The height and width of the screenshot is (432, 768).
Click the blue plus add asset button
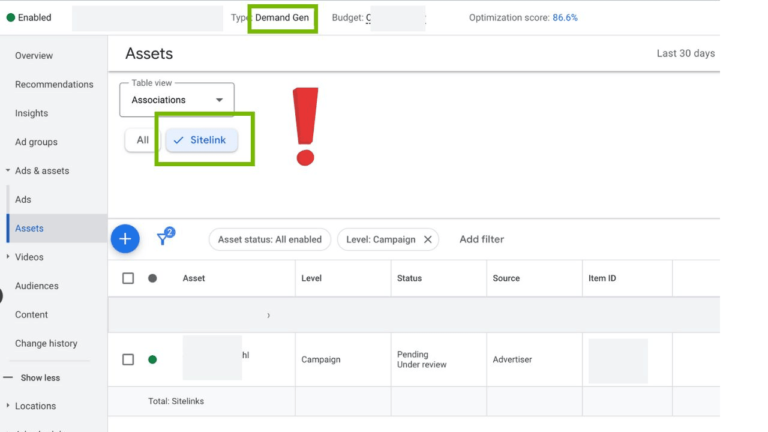pyautogui.click(x=125, y=239)
